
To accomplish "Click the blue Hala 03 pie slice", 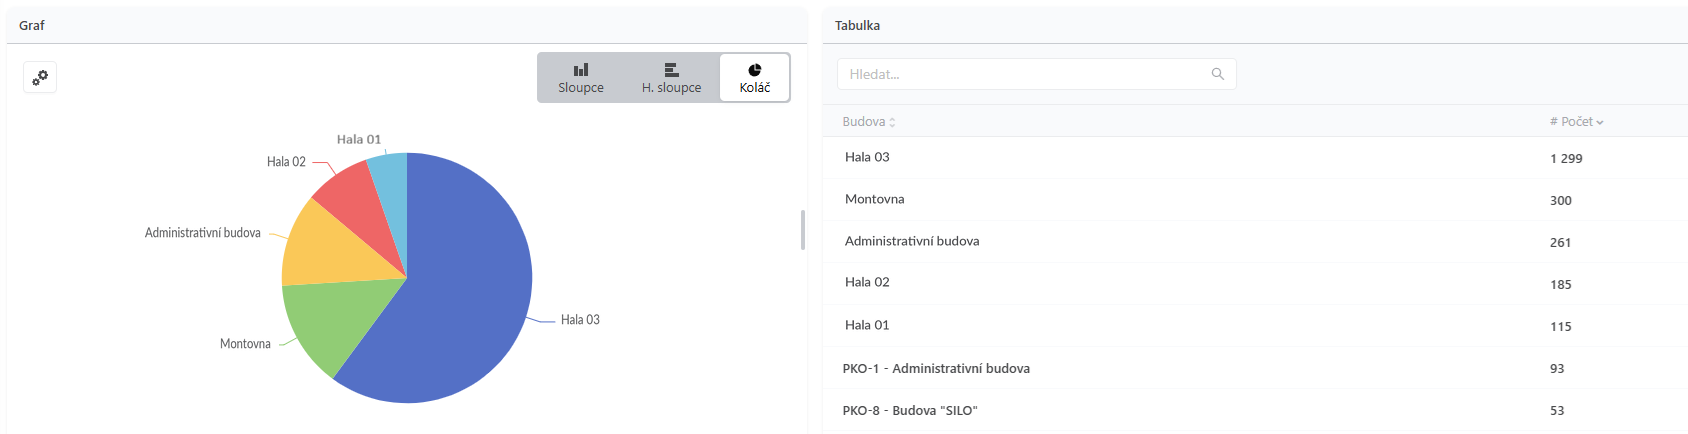I will coord(460,300).
